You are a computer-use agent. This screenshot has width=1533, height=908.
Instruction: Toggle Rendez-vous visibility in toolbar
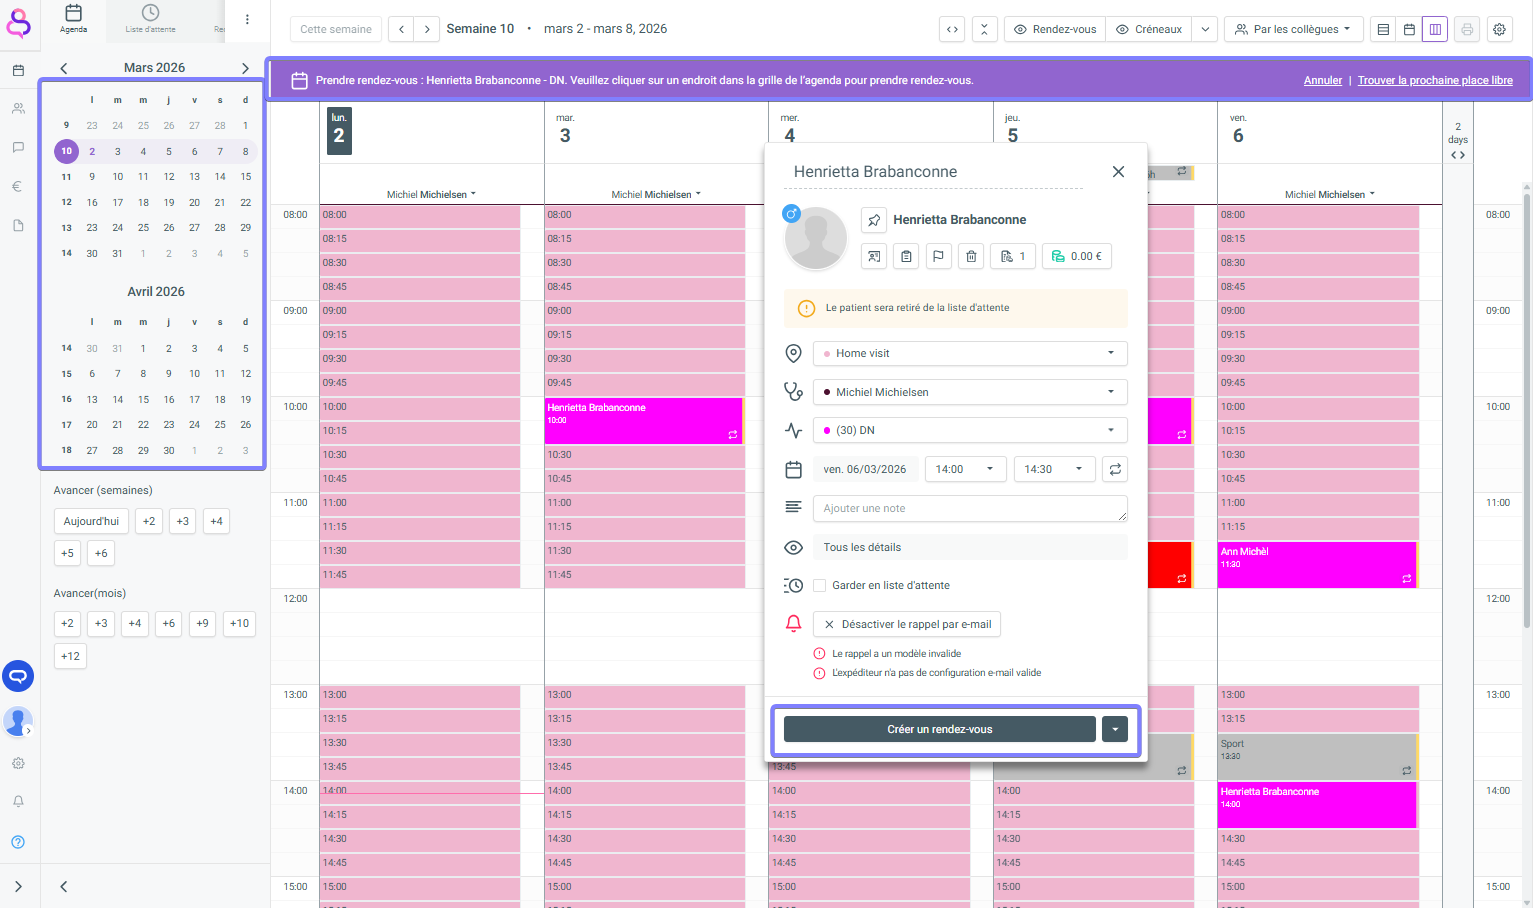click(x=1055, y=29)
